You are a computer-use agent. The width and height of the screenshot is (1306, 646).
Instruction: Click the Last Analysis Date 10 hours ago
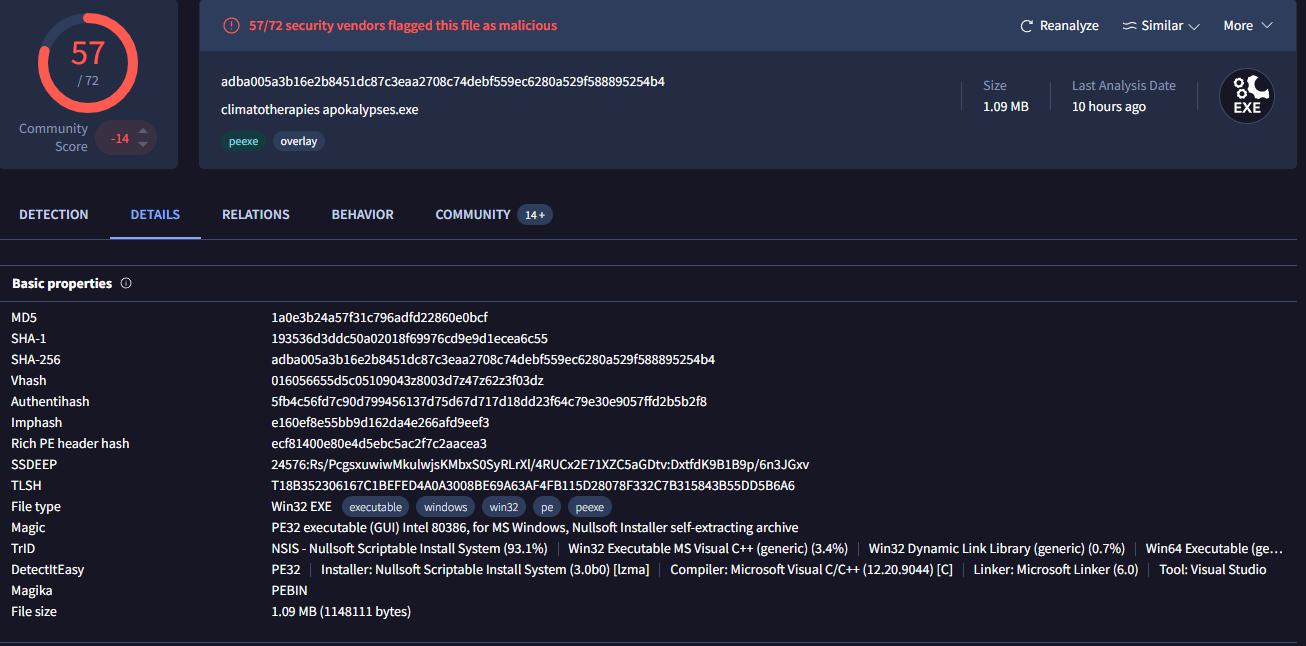tap(1109, 107)
